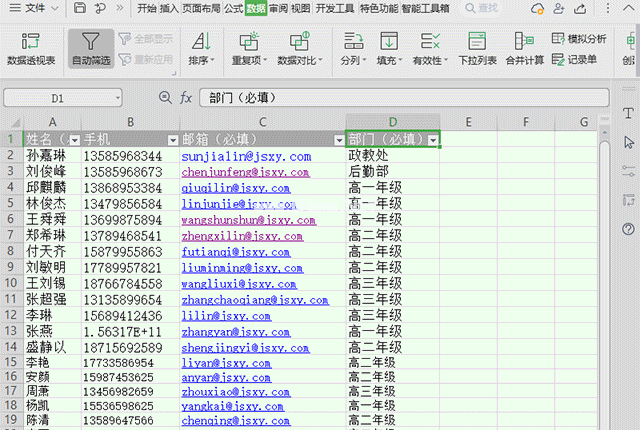Click the zoom magnifier beside formula bar

[x=165, y=98]
